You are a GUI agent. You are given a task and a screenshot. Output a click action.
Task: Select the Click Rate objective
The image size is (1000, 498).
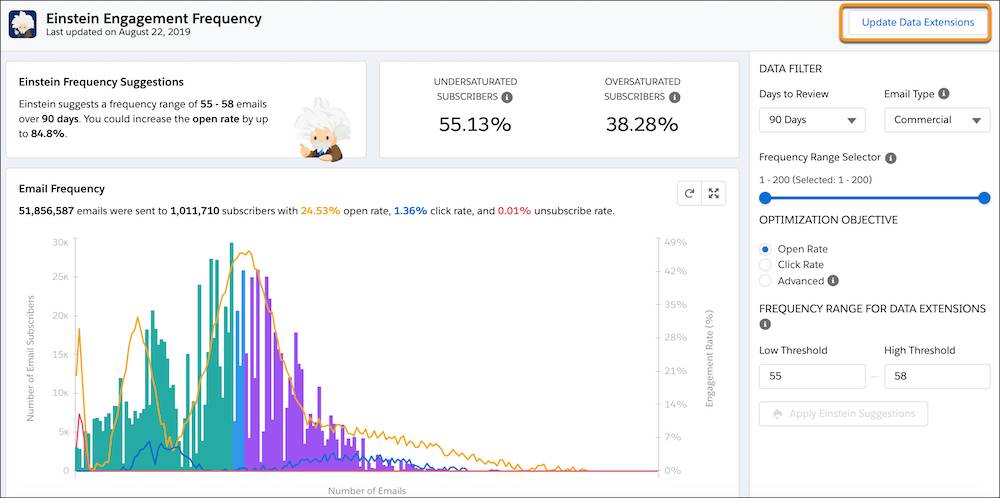tap(765, 265)
